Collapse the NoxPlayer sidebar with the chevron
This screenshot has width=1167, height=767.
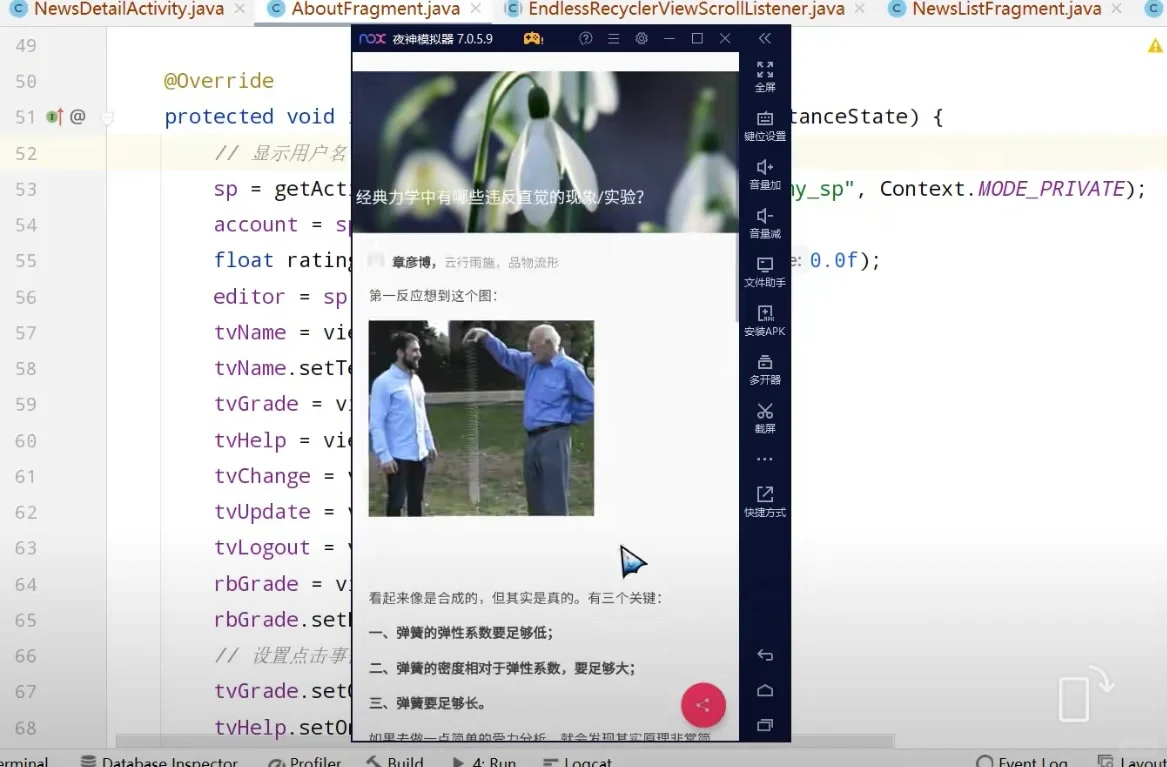(x=764, y=38)
